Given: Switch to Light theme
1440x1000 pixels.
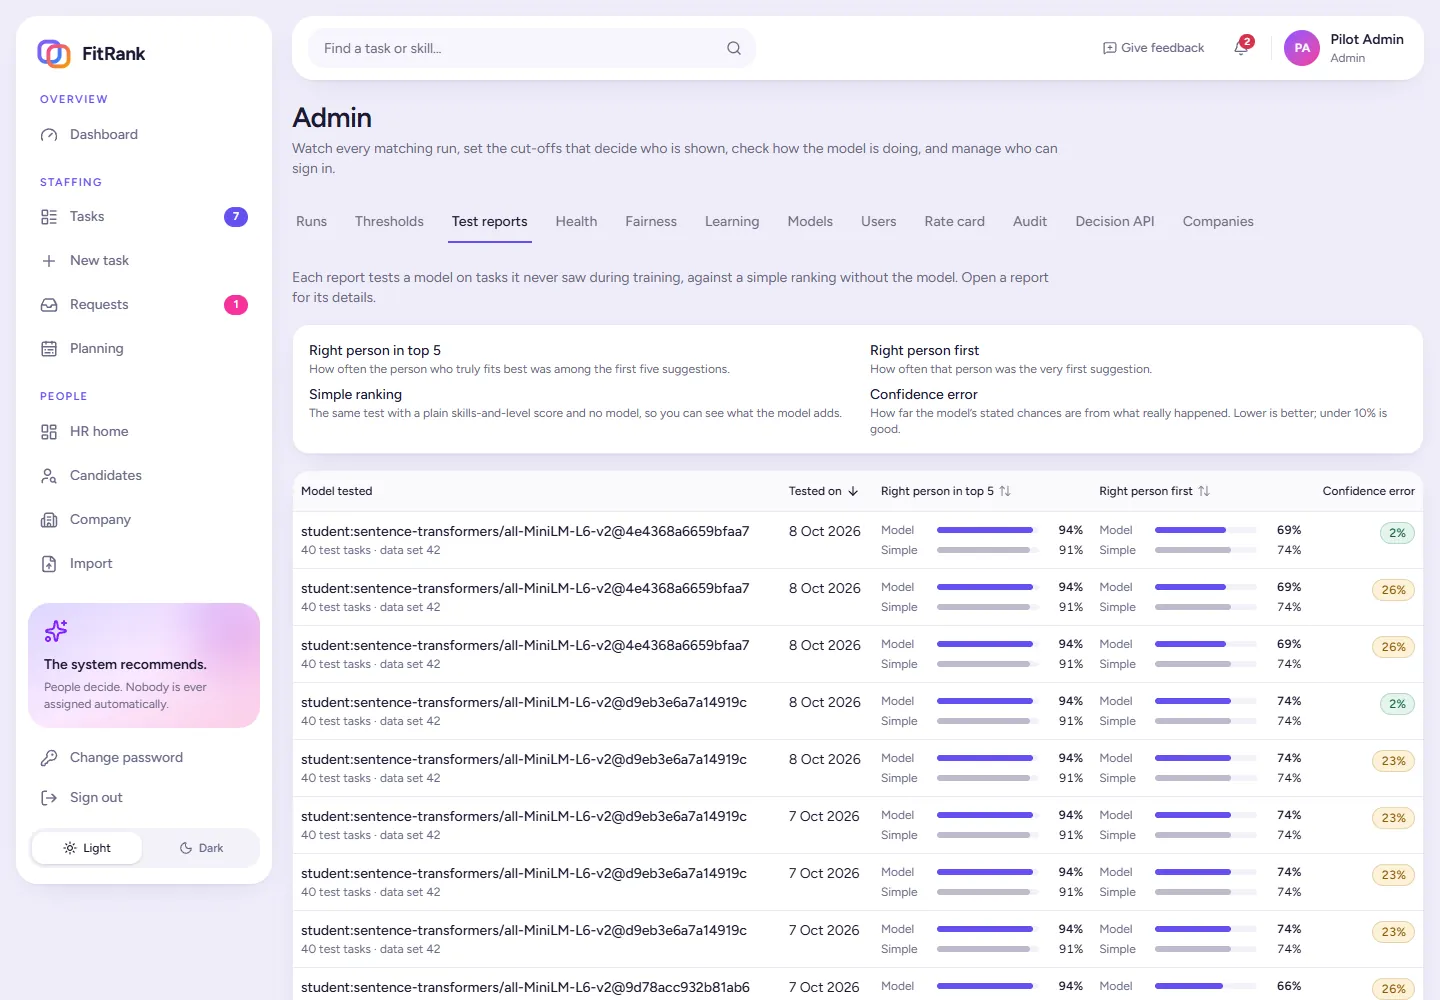Looking at the screenshot, I should click(x=87, y=848).
